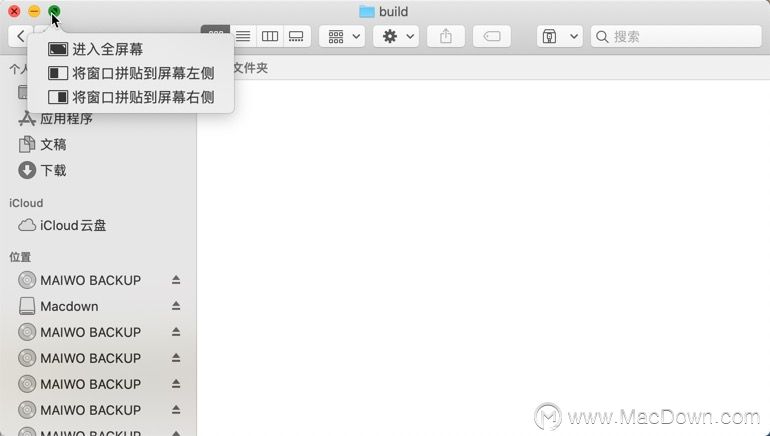This screenshot has width=770, height=436.
Task: Switch to list view
Action: click(243, 36)
